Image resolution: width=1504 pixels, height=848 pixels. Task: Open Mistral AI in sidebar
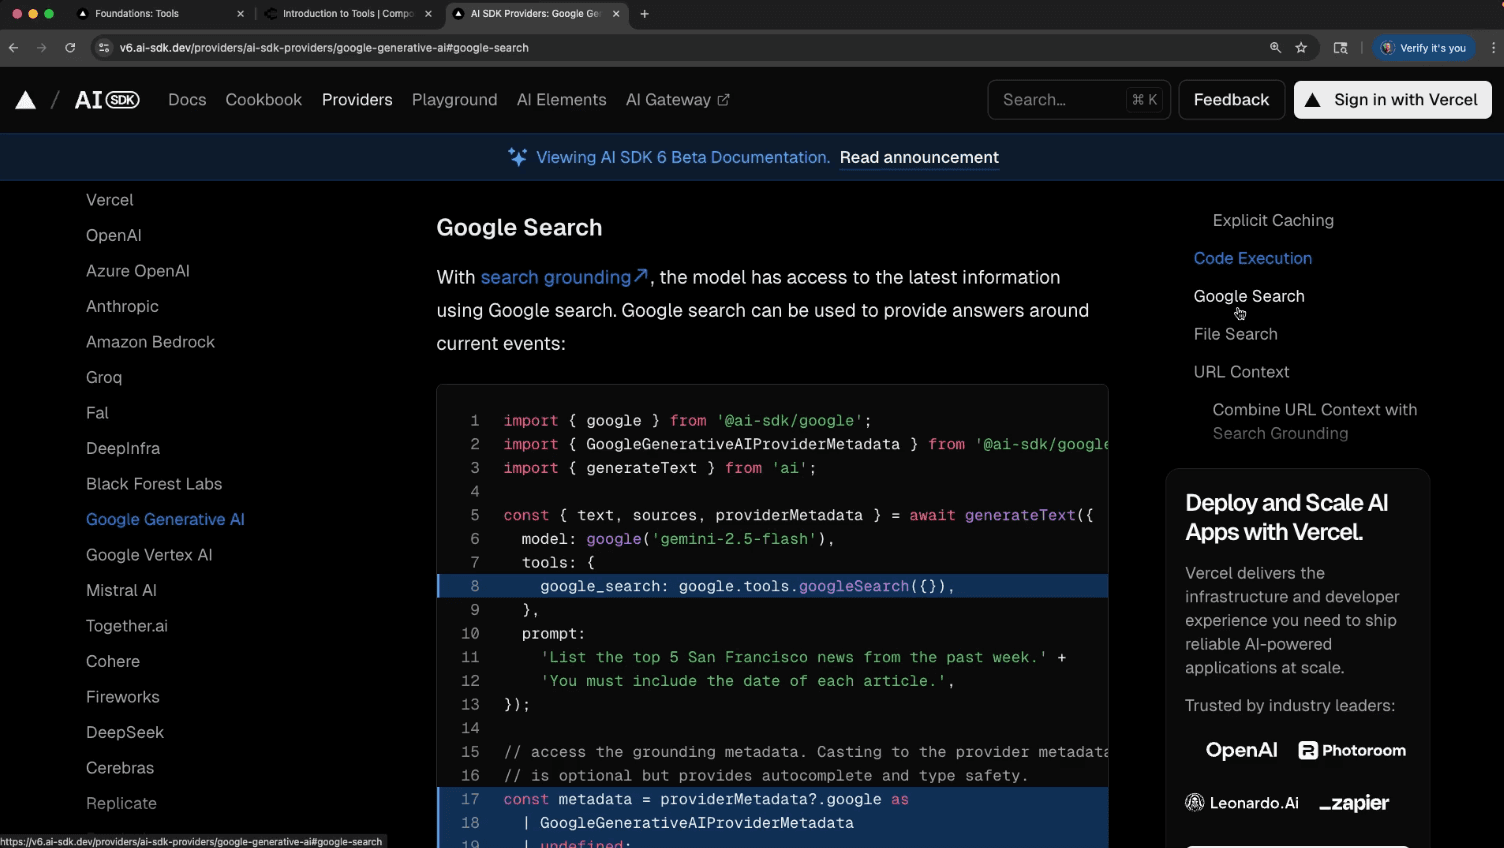pos(121,590)
